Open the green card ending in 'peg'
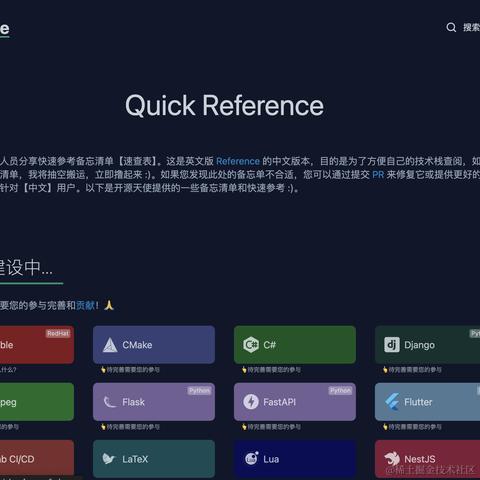This screenshot has height=480, width=480. [37, 402]
